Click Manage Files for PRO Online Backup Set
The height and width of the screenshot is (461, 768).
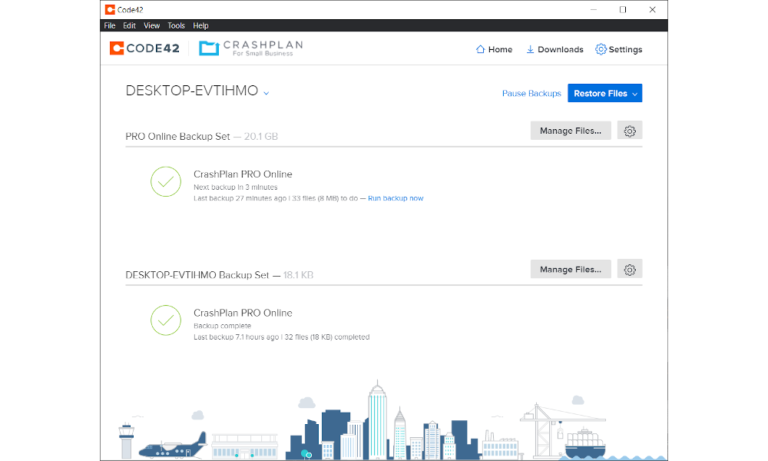(x=571, y=131)
